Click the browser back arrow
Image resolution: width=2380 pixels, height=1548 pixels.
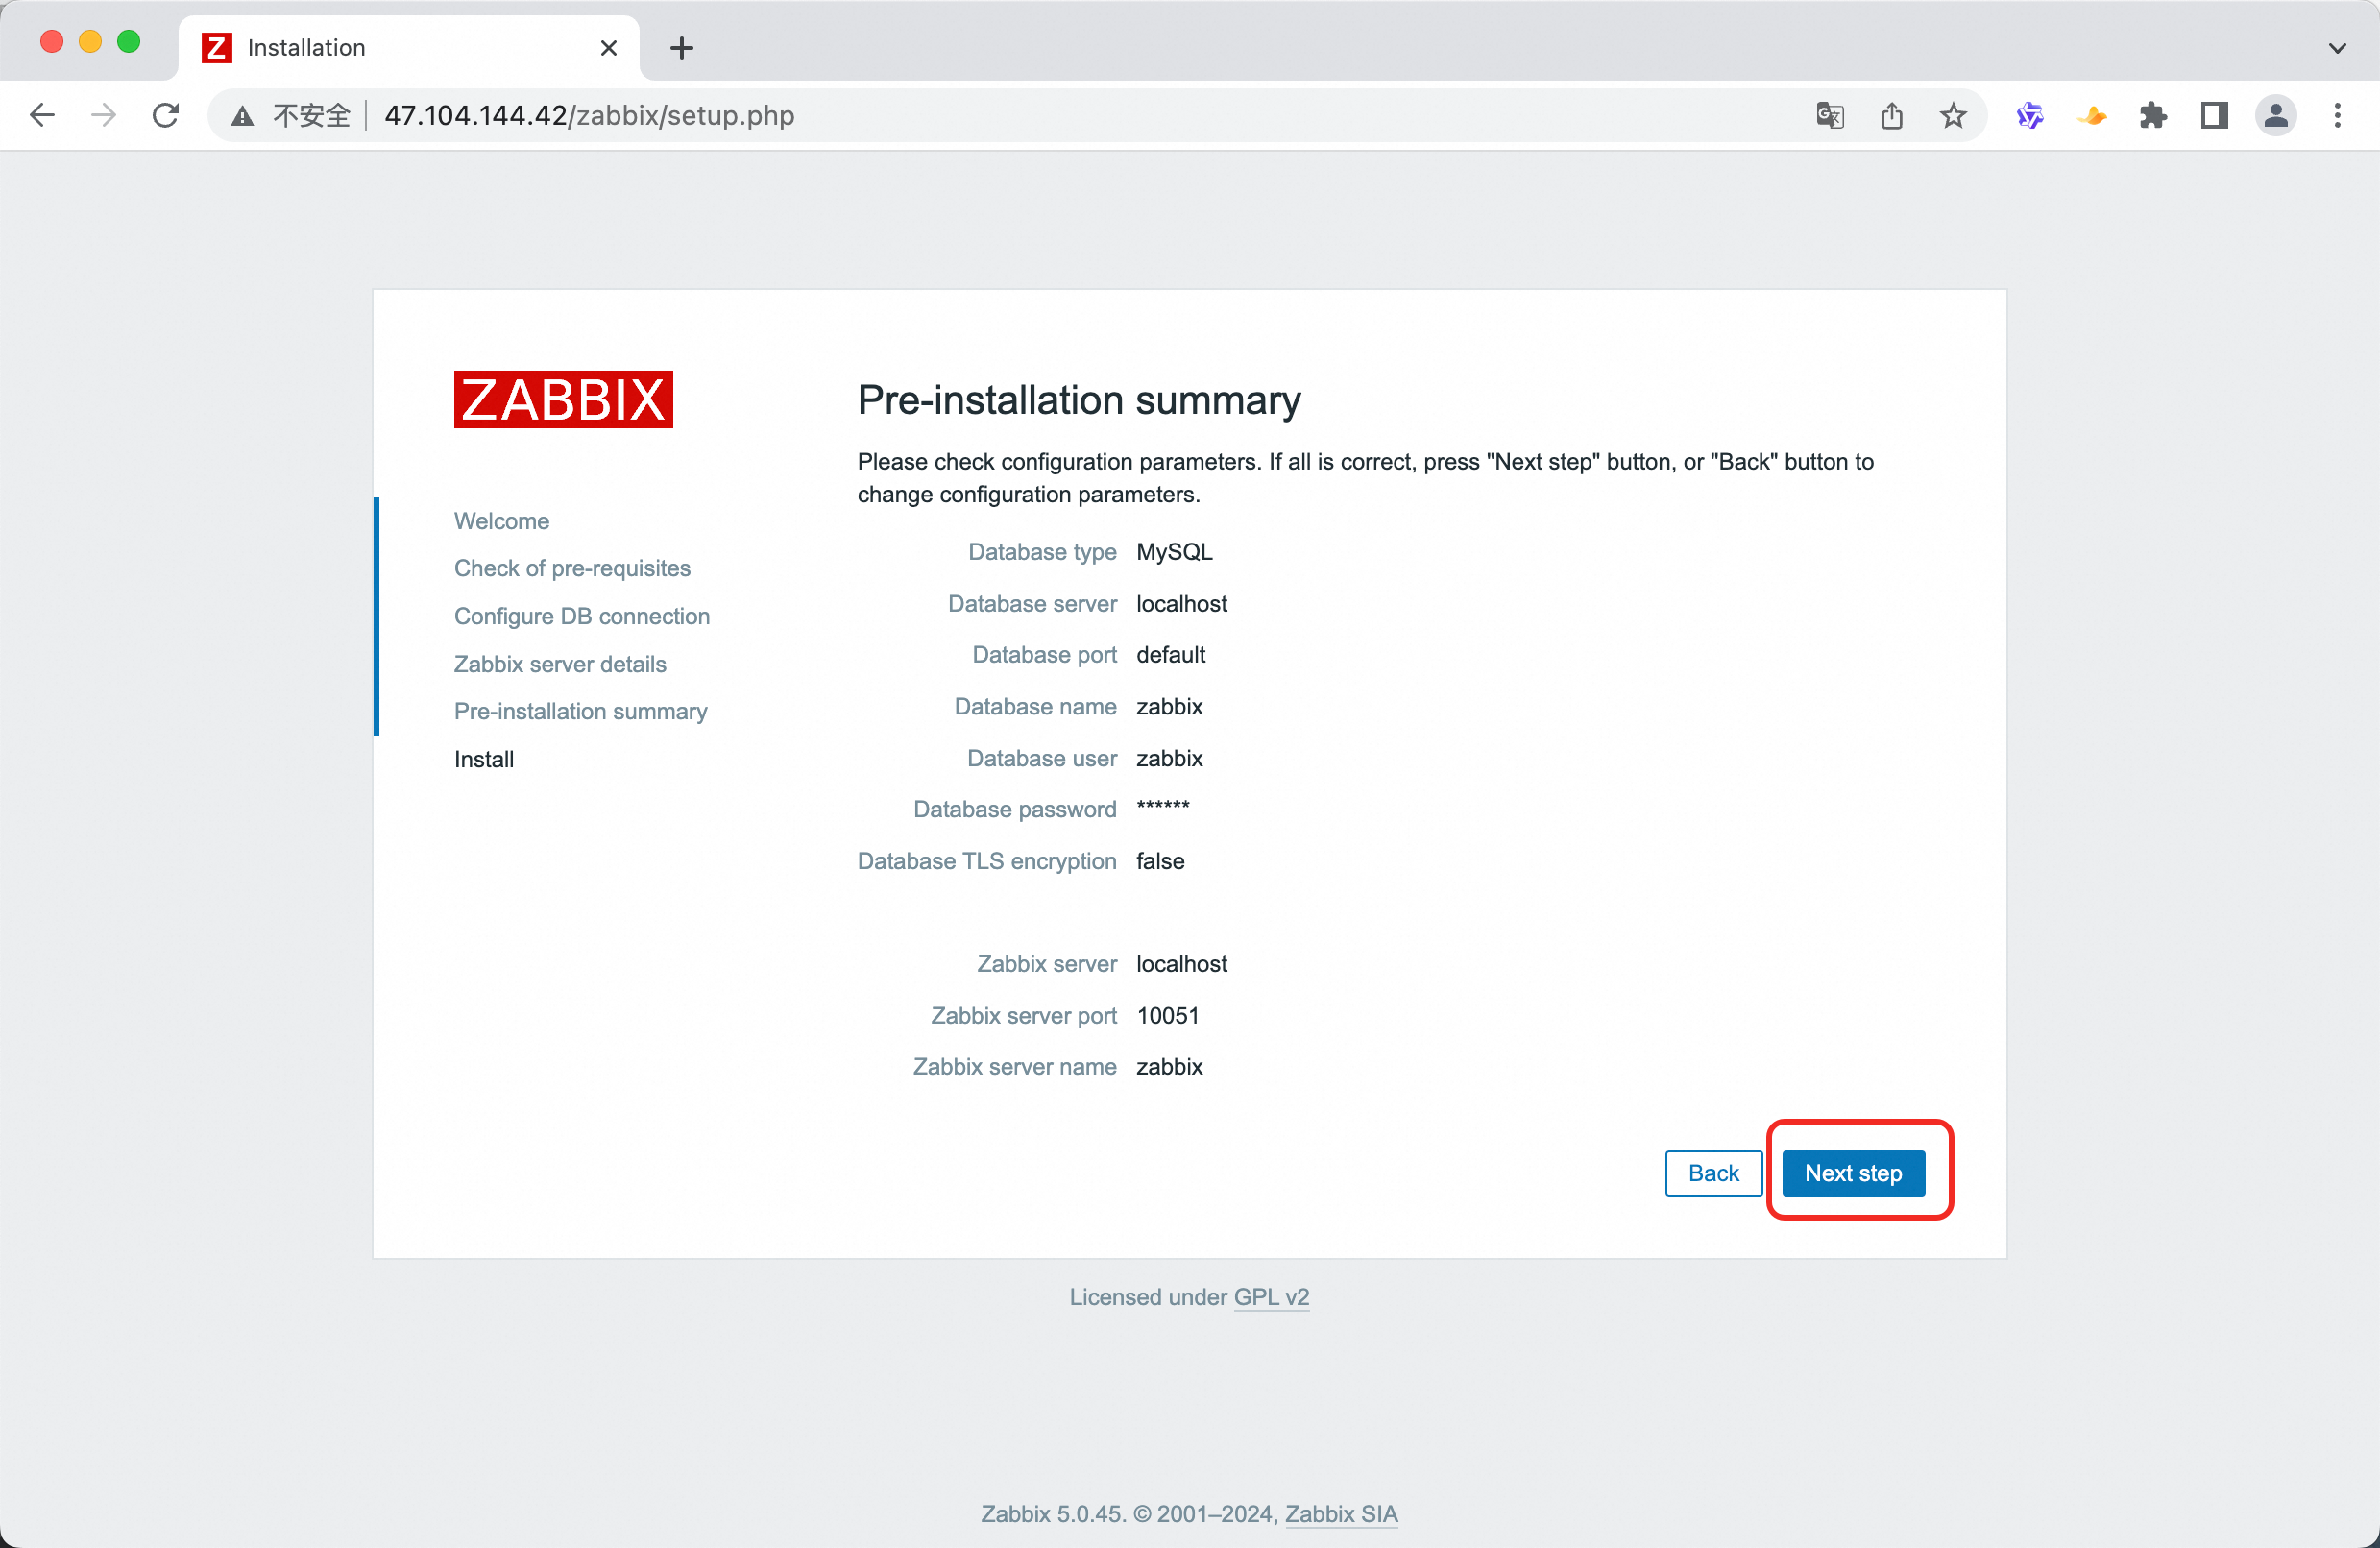[x=42, y=115]
